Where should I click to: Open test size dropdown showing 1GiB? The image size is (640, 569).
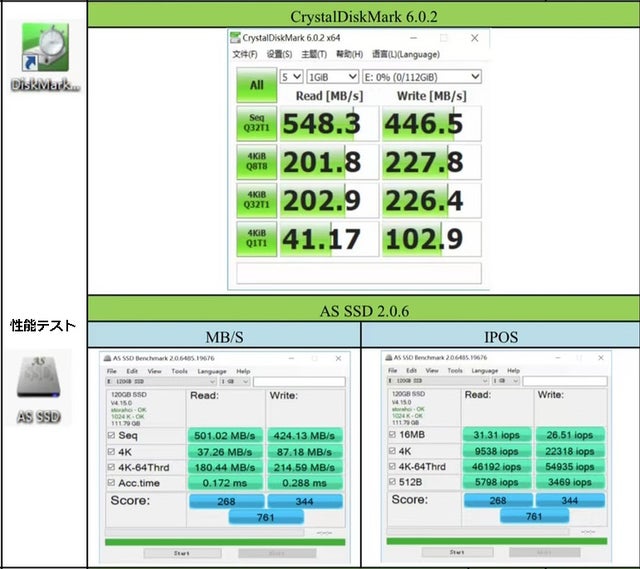click(332, 77)
